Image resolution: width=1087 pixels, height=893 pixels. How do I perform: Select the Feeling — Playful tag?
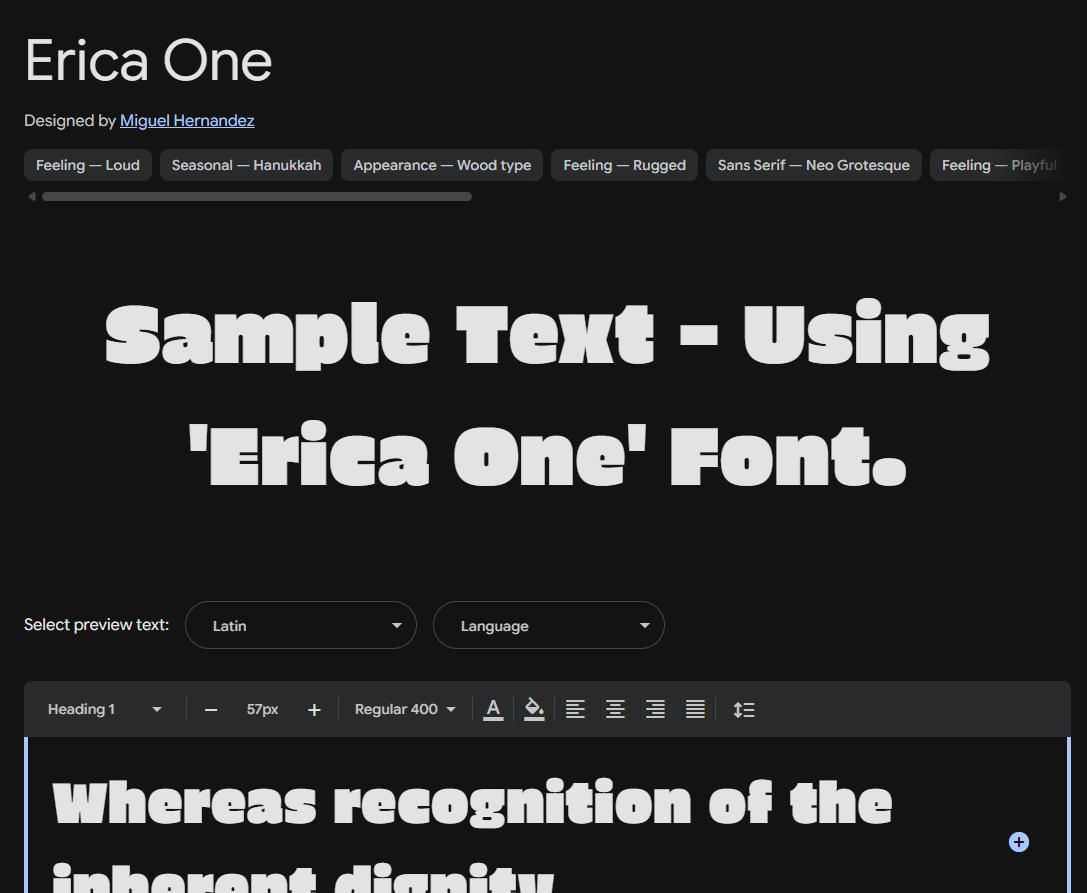point(997,165)
